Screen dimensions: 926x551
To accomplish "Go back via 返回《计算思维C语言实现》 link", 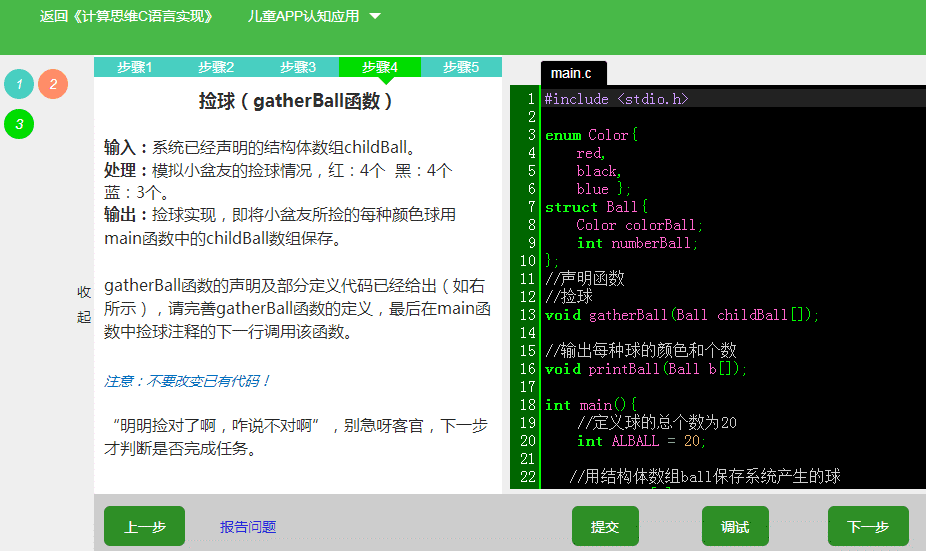I will (126, 17).
